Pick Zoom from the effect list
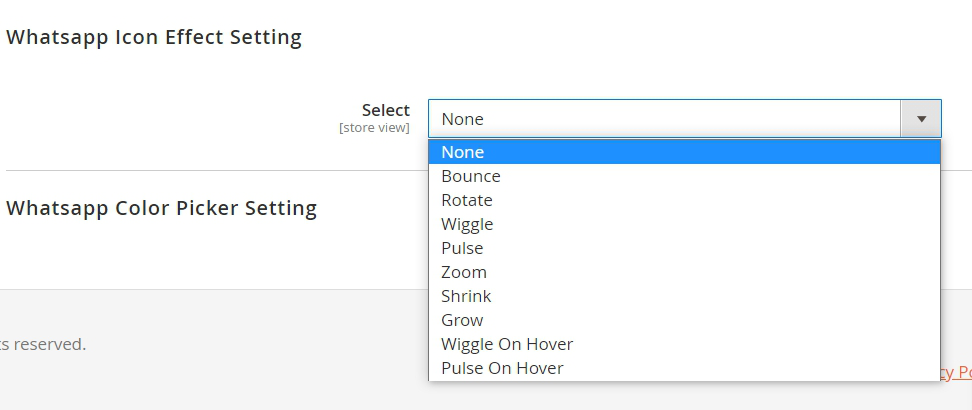Viewport: 972px width, 410px height. [464, 272]
